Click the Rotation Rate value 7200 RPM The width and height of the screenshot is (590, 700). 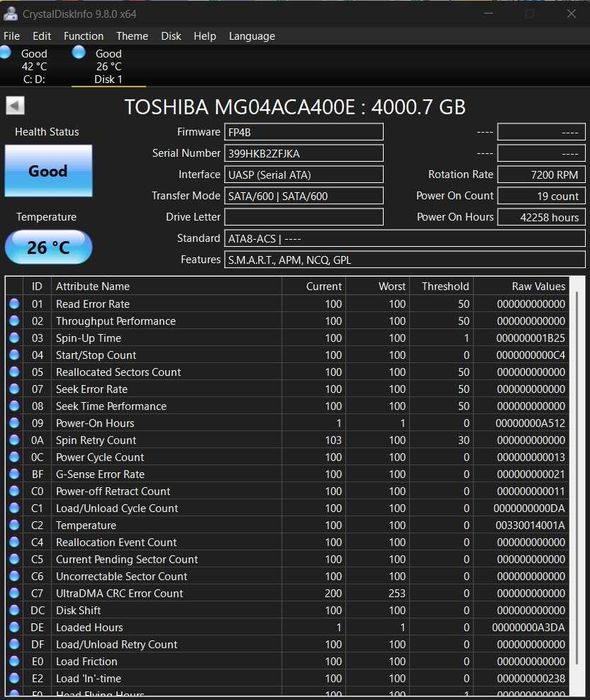541,175
